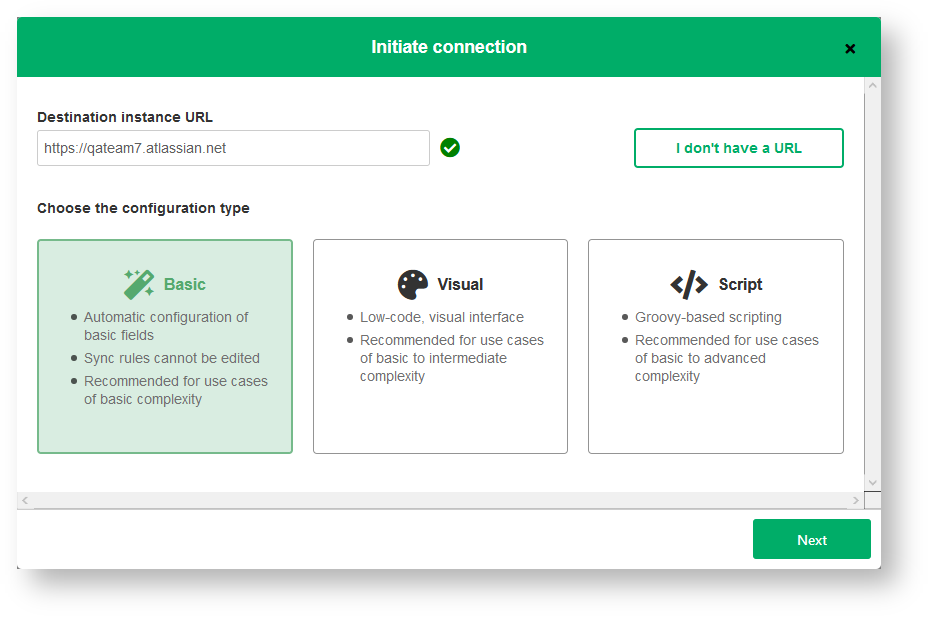929x617 pixels.
Task: Click the "Choose the configuration type" label
Action: click(143, 208)
